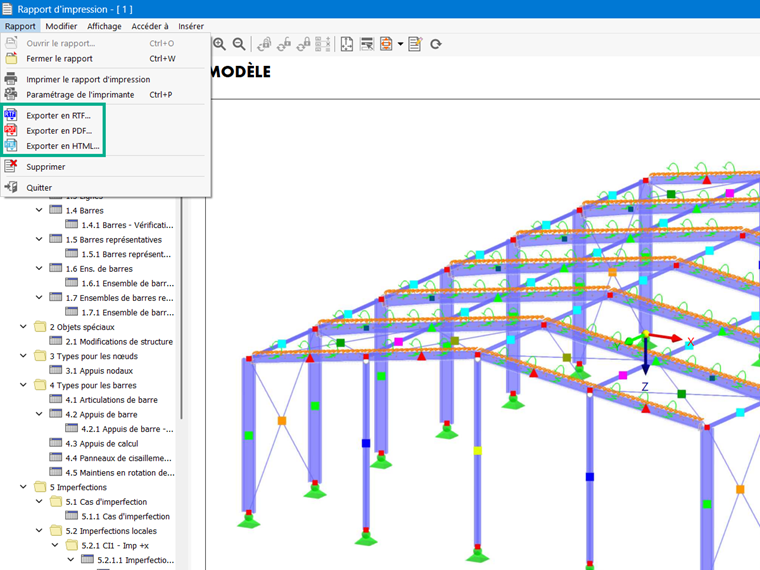Choose Quitter in the Rapport menu
Image resolution: width=760 pixels, height=570 pixels.
106,188
